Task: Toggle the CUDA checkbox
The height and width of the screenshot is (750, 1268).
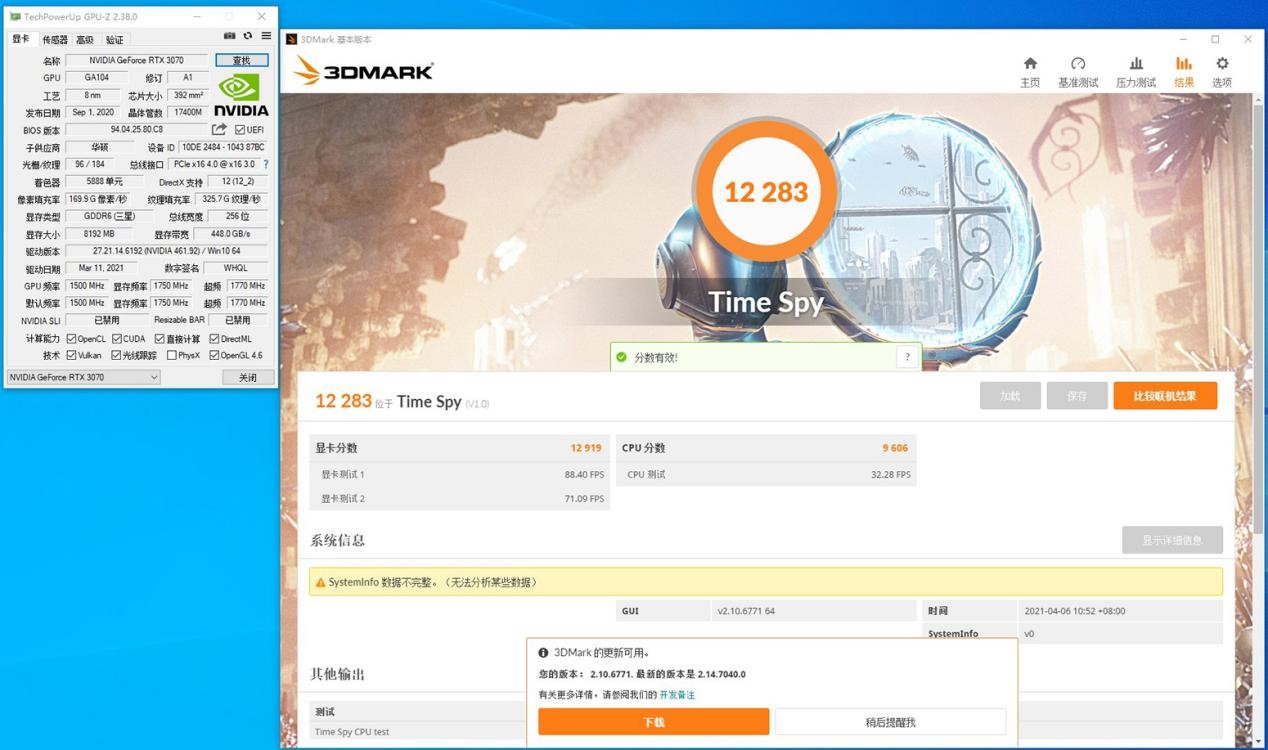Action: [117, 339]
